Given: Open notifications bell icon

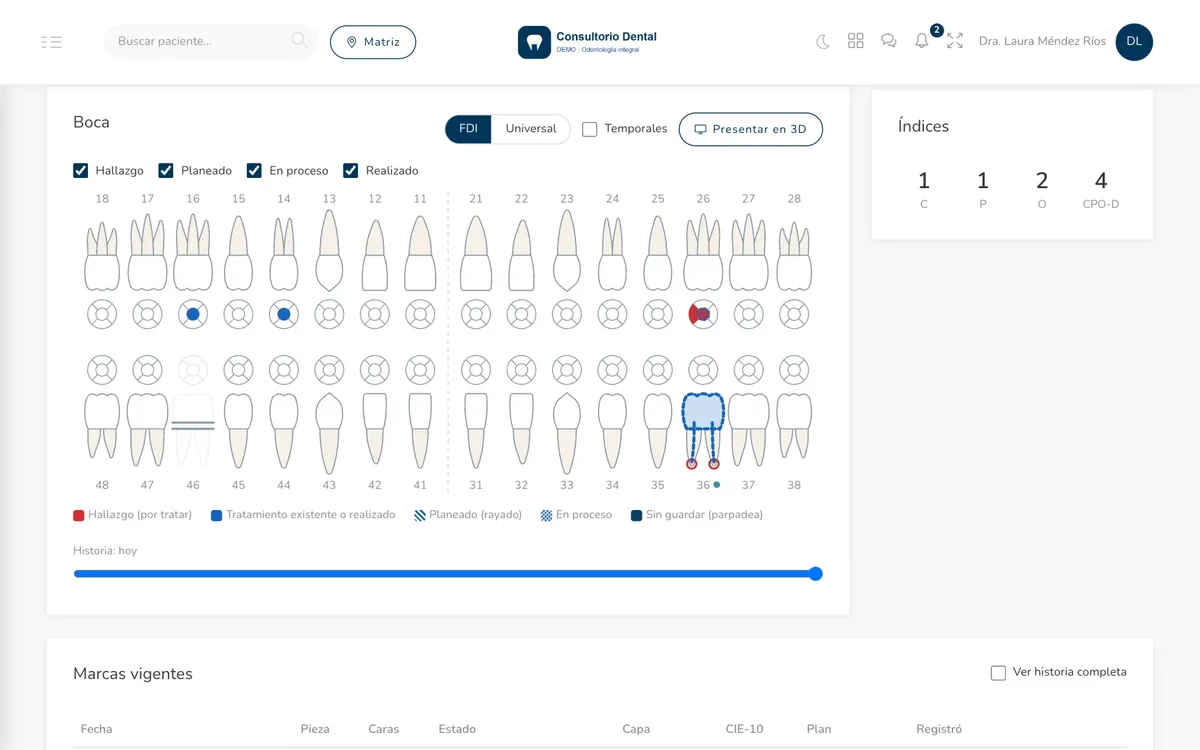Looking at the screenshot, I should pos(922,41).
